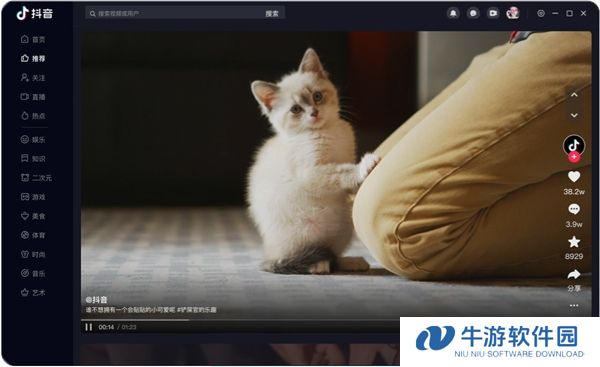
Task: Open the 抖音 author avatar on video
Action: [574, 145]
